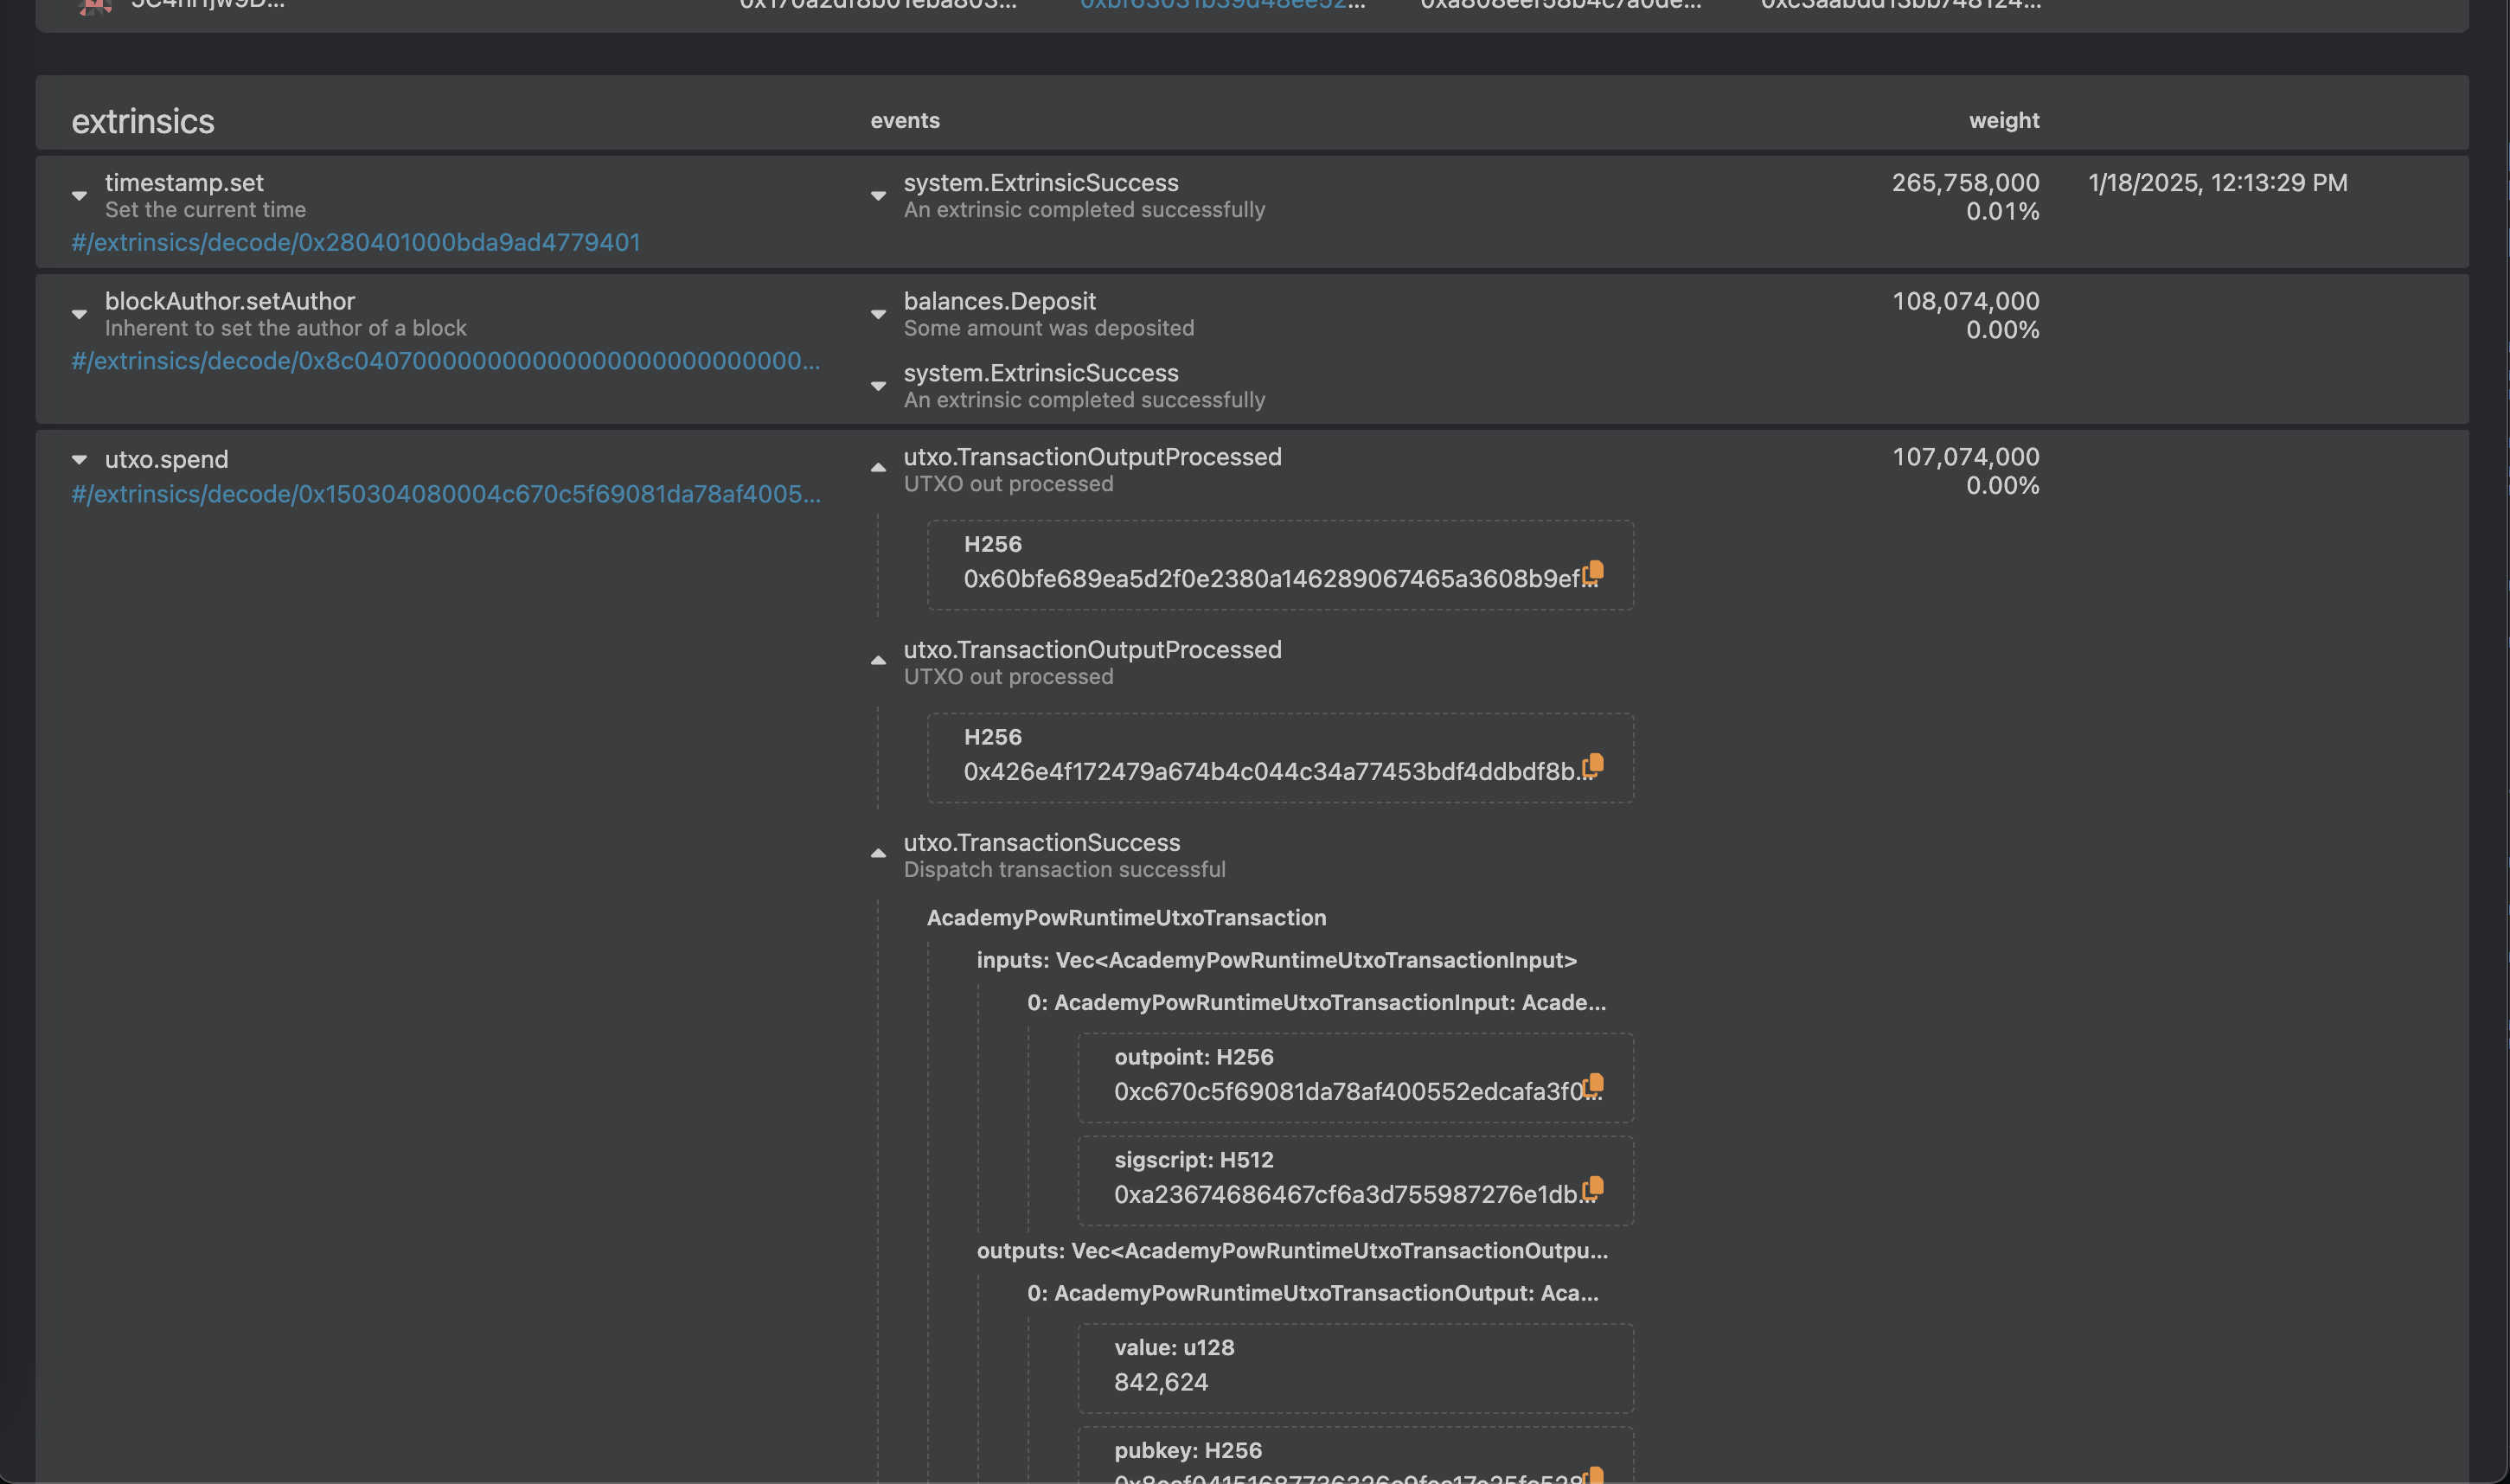Viewport: 2510px width, 1484px height.
Task: Open the blockAuthor.setAuthor decode link
Action: (x=445, y=361)
